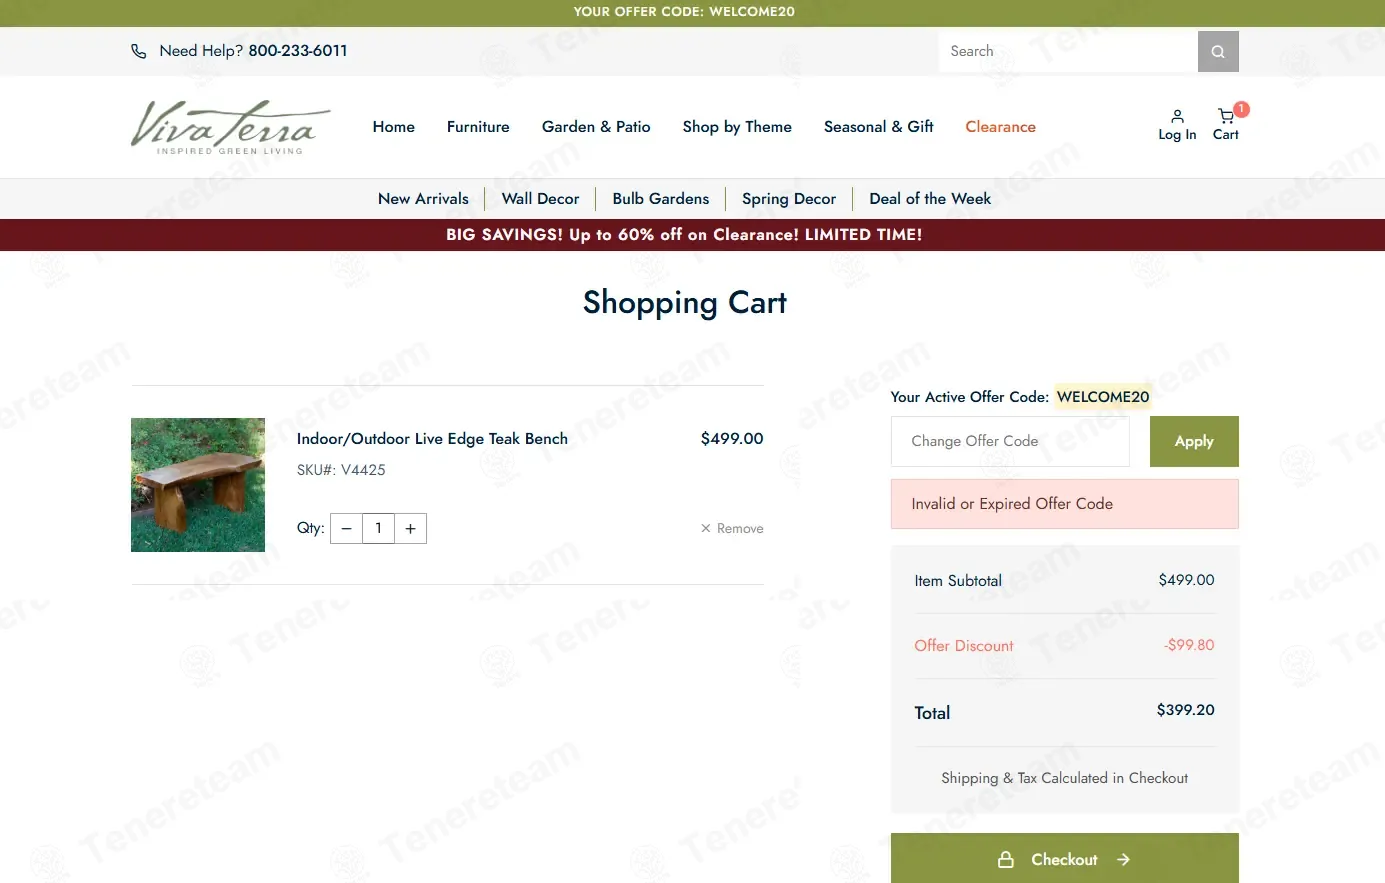Apply the offer code
The height and width of the screenshot is (883, 1385).
pyautogui.click(x=1194, y=441)
